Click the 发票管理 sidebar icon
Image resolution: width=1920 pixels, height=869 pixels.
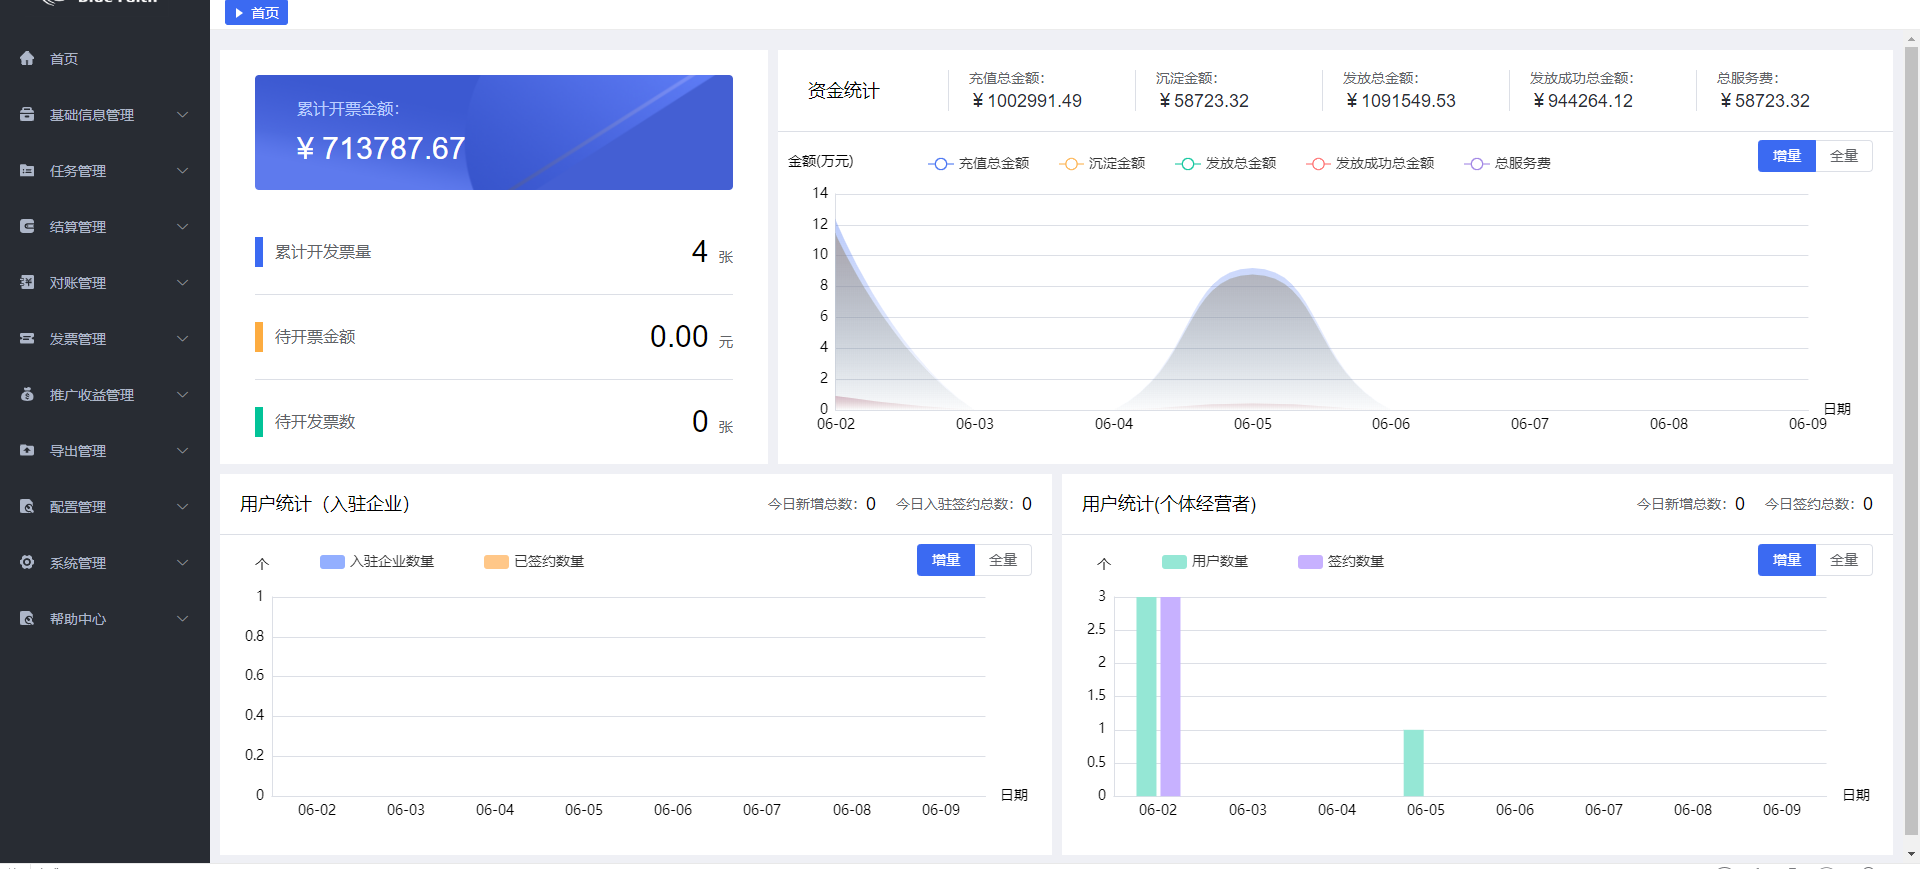pyautogui.click(x=27, y=338)
